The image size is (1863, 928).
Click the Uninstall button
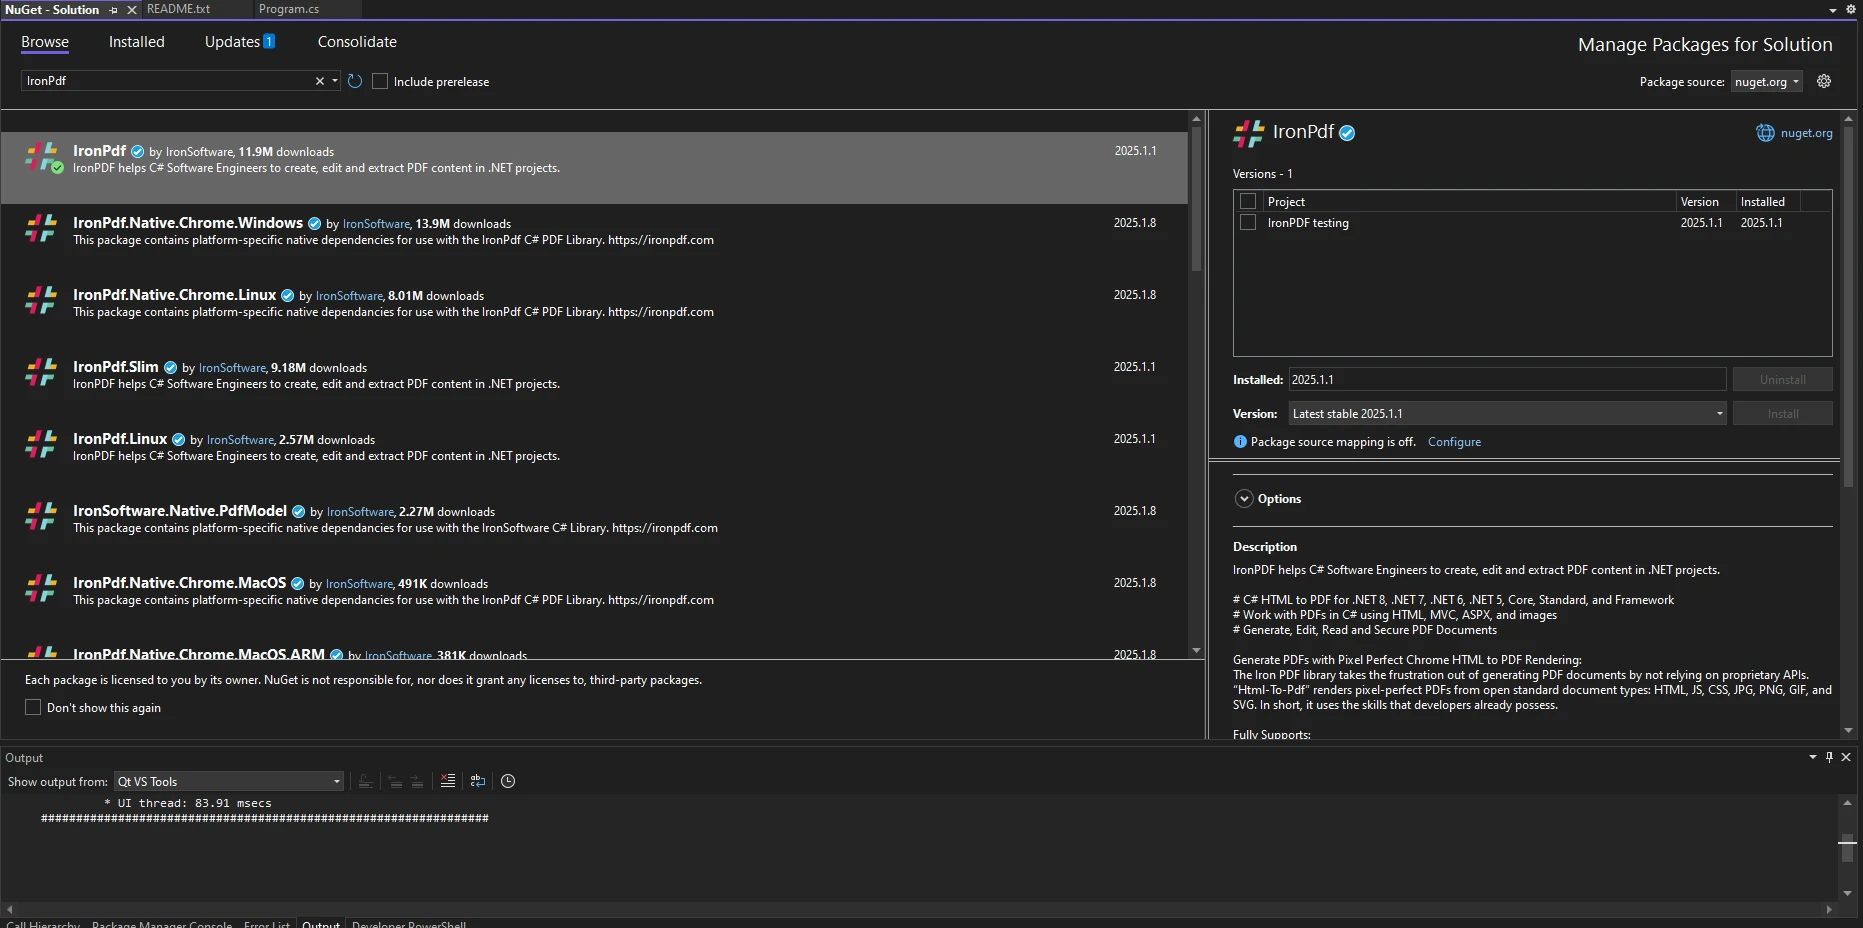coord(1783,380)
